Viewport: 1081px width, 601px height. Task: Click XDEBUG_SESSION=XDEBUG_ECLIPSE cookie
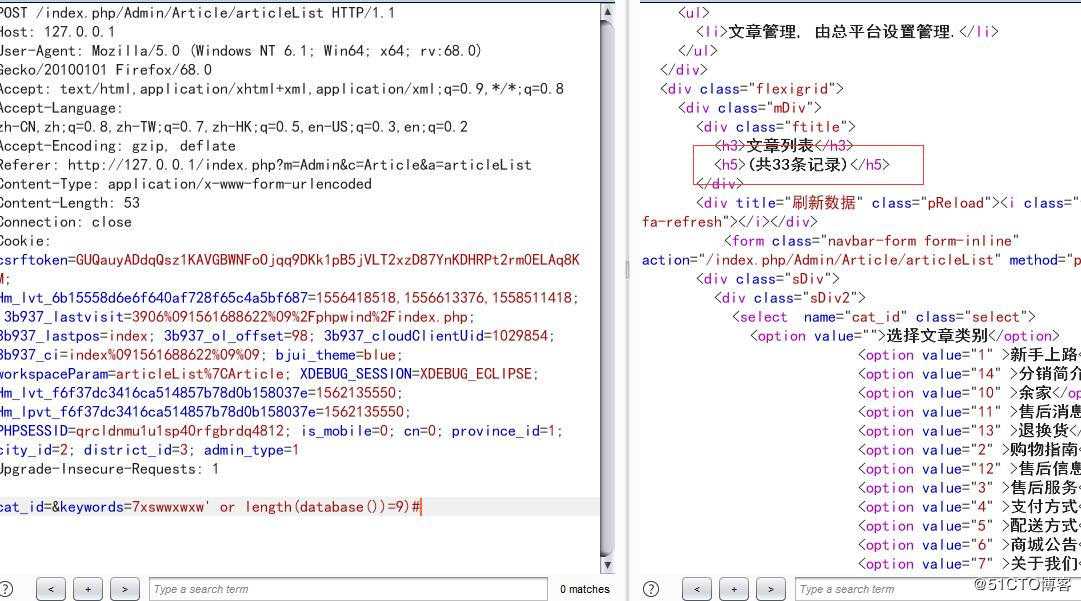418,374
